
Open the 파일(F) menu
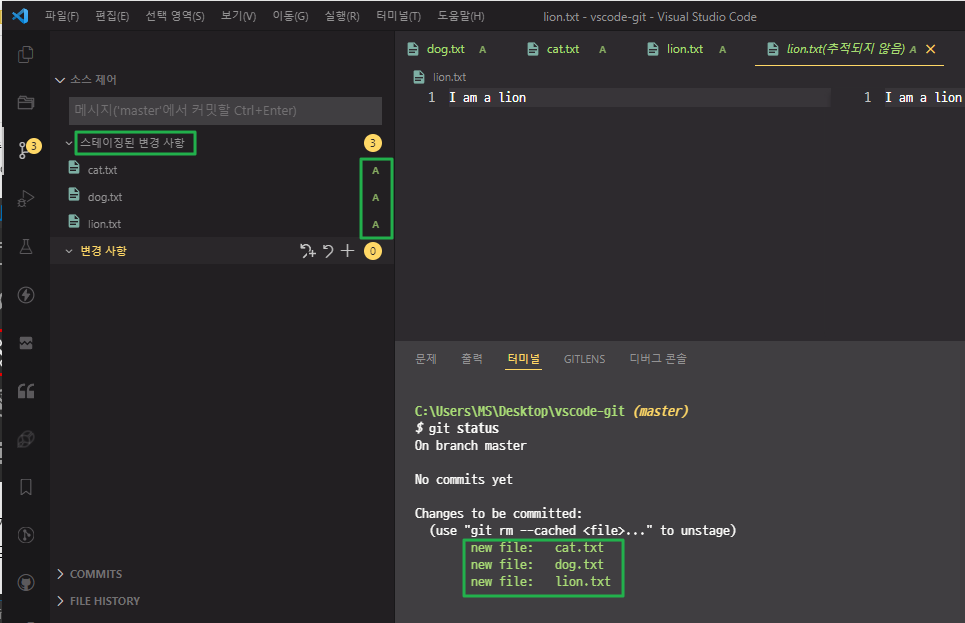tap(62, 16)
